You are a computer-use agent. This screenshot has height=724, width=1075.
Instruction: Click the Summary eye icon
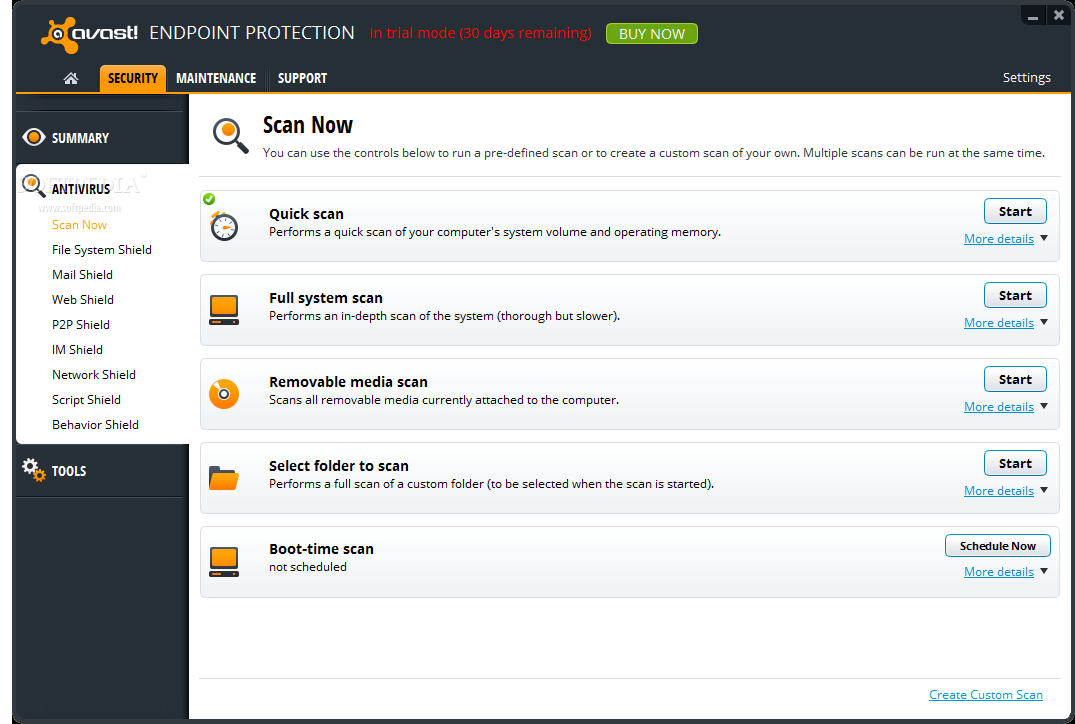coord(34,137)
